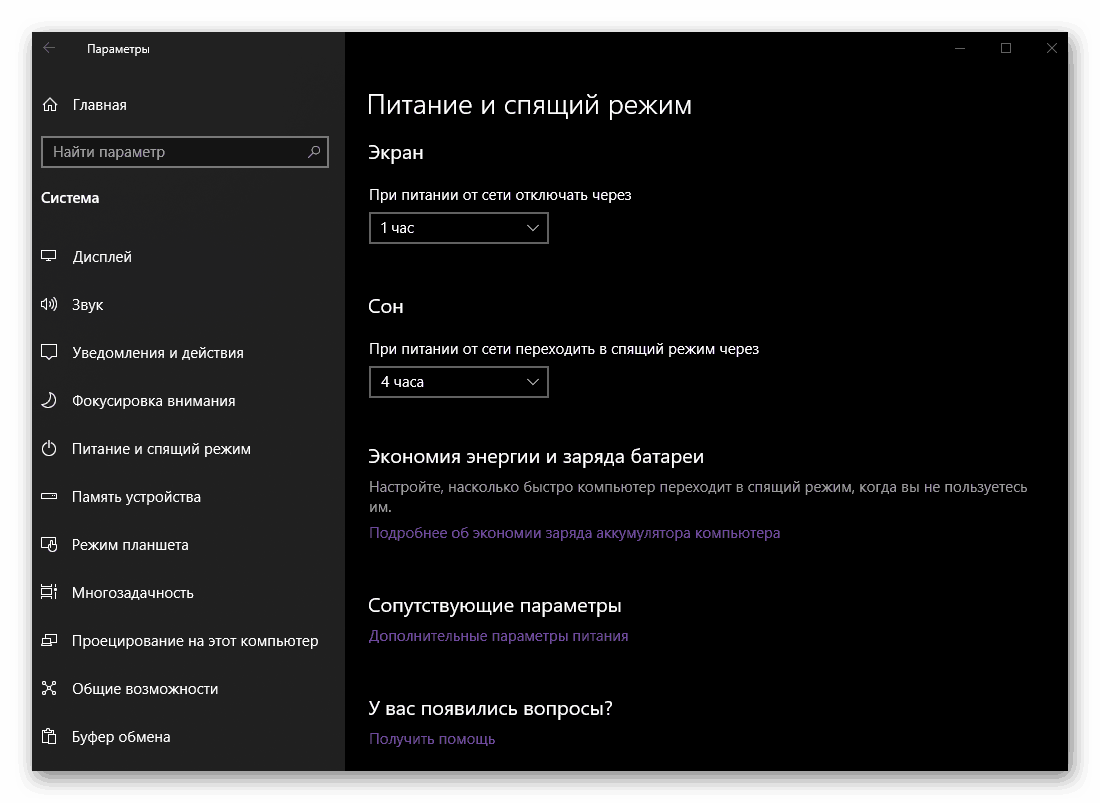Open Проецирование на этот компьютер settings
Image resolution: width=1100 pixels, height=803 pixels.
(x=195, y=641)
